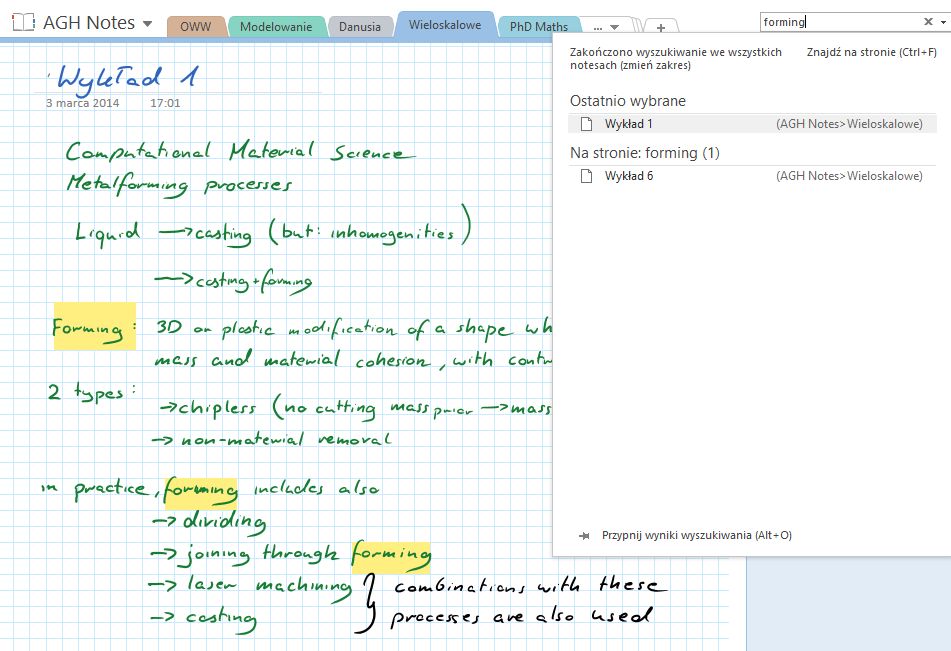
Task: Open the Wieloskalowe section tab
Action: point(445,25)
